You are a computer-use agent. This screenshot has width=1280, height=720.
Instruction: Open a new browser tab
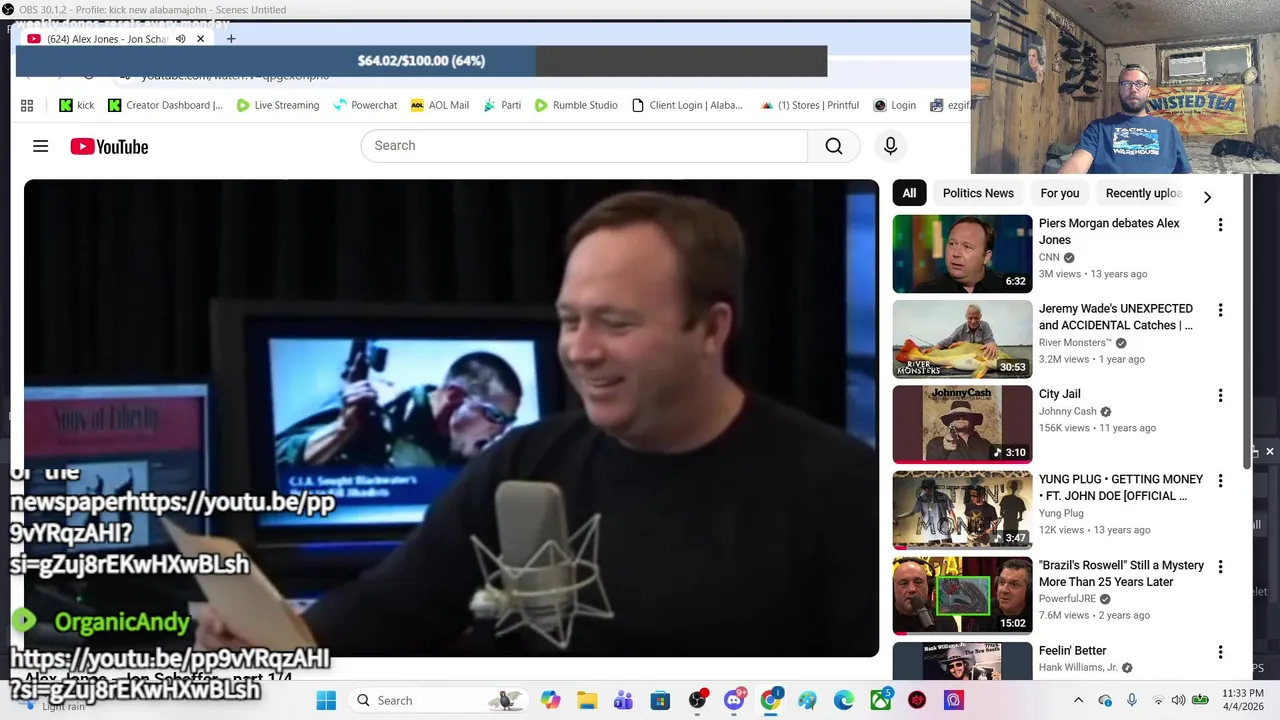(231, 39)
